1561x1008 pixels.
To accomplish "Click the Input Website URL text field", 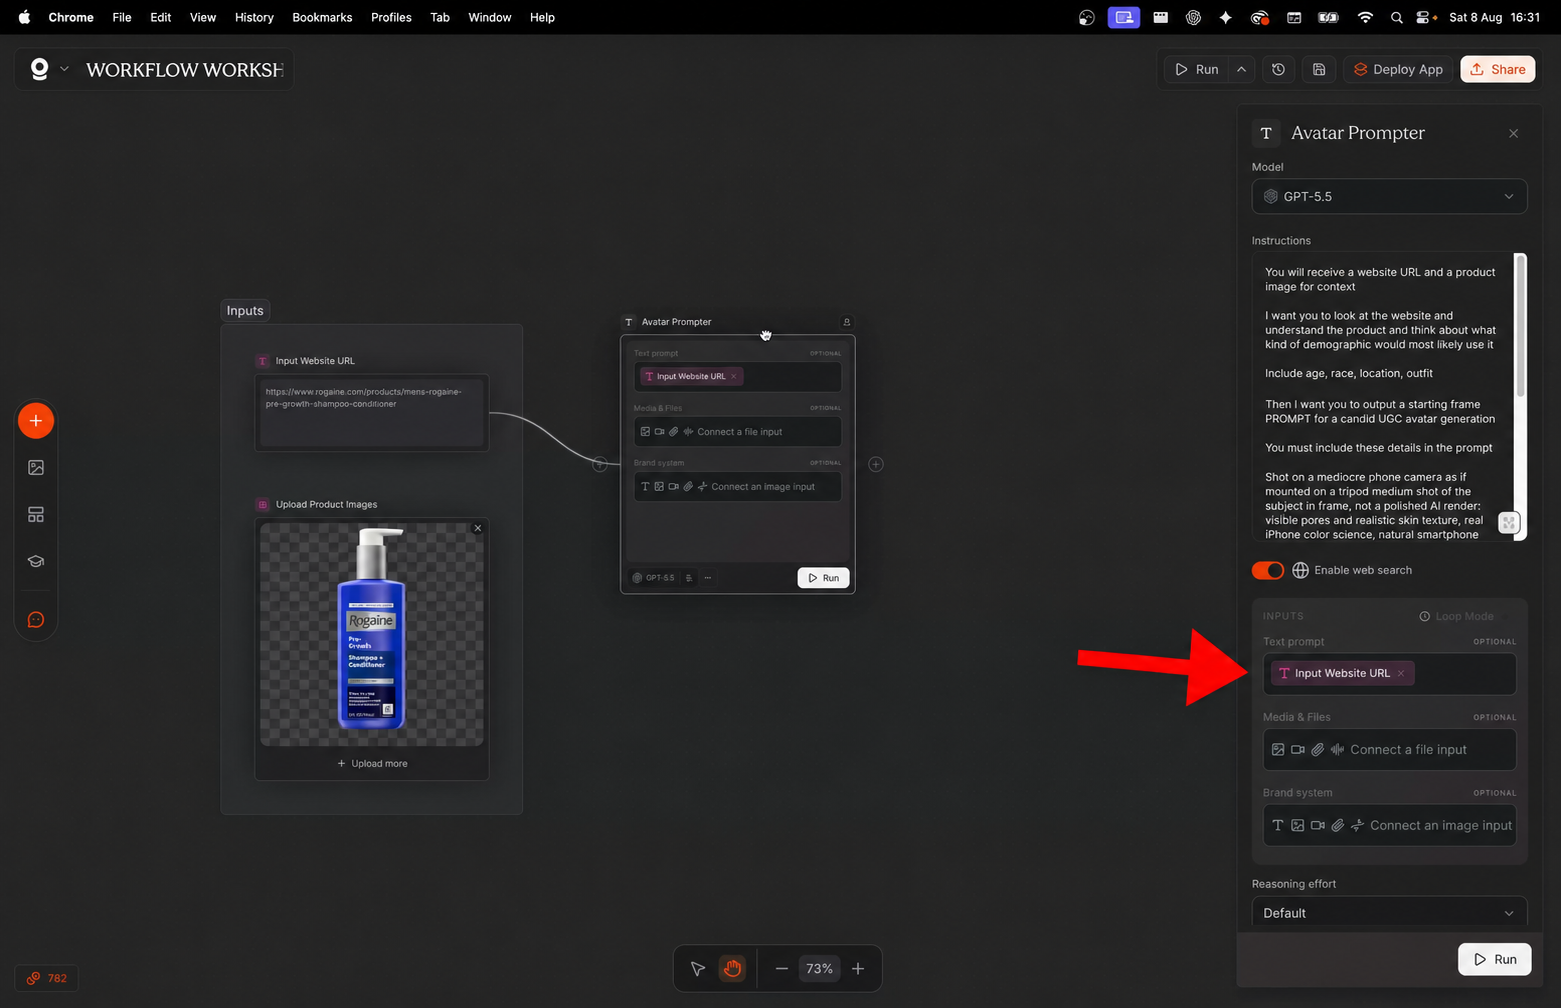I will point(372,411).
